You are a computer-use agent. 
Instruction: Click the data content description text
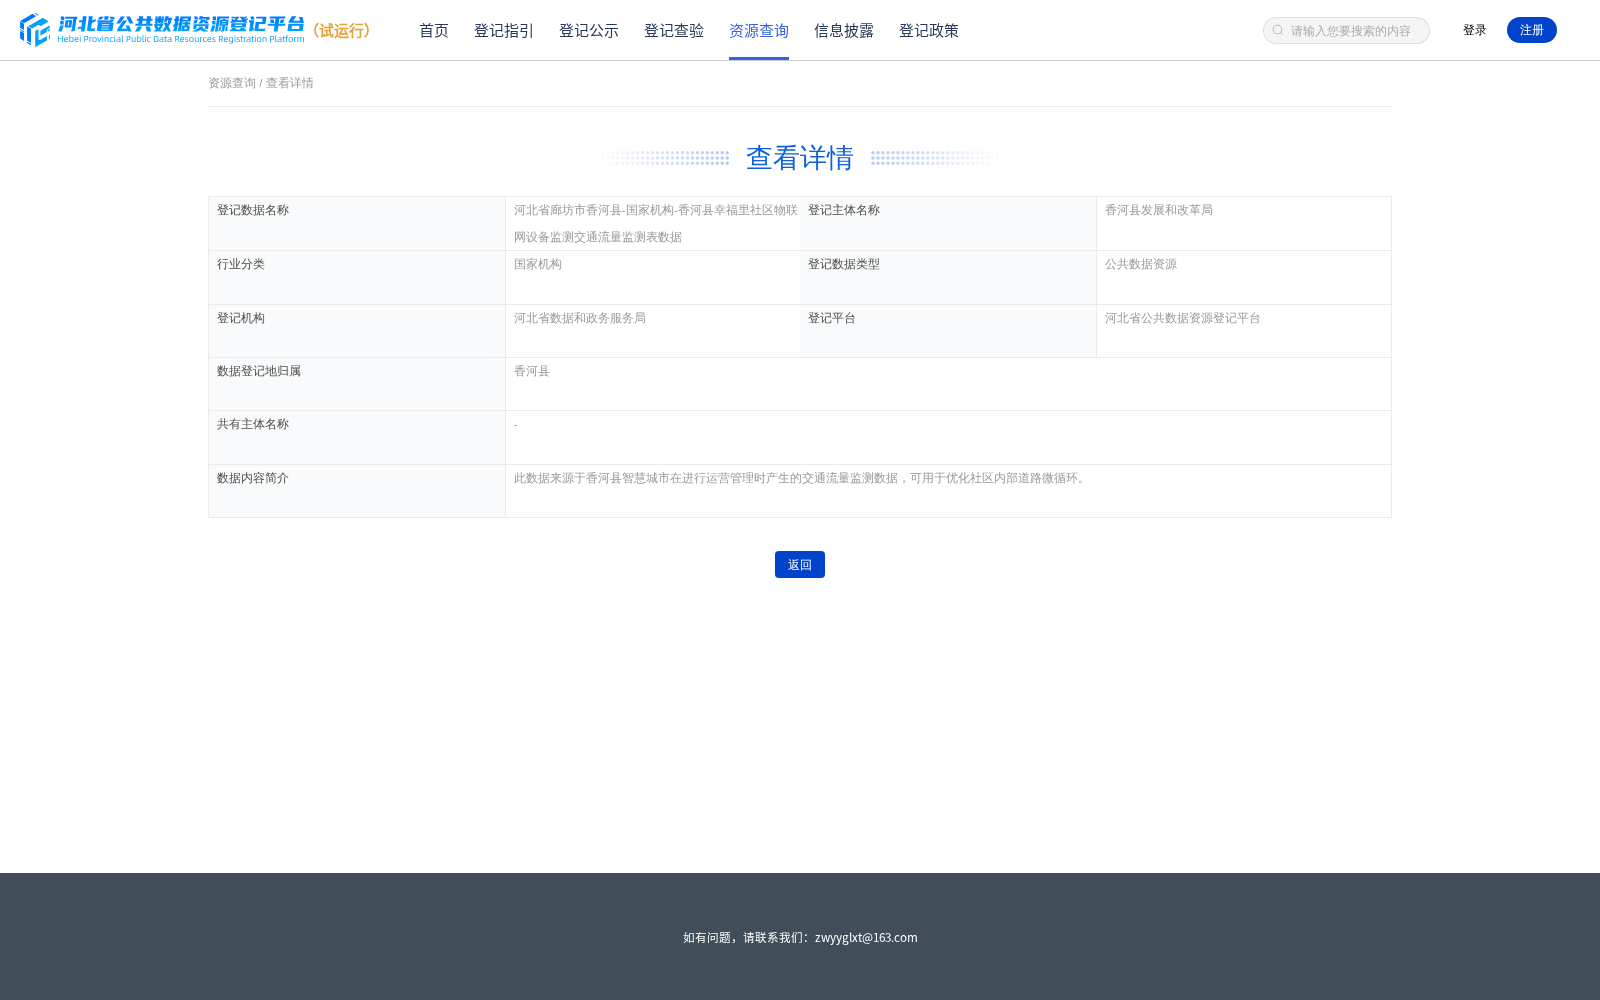[802, 478]
